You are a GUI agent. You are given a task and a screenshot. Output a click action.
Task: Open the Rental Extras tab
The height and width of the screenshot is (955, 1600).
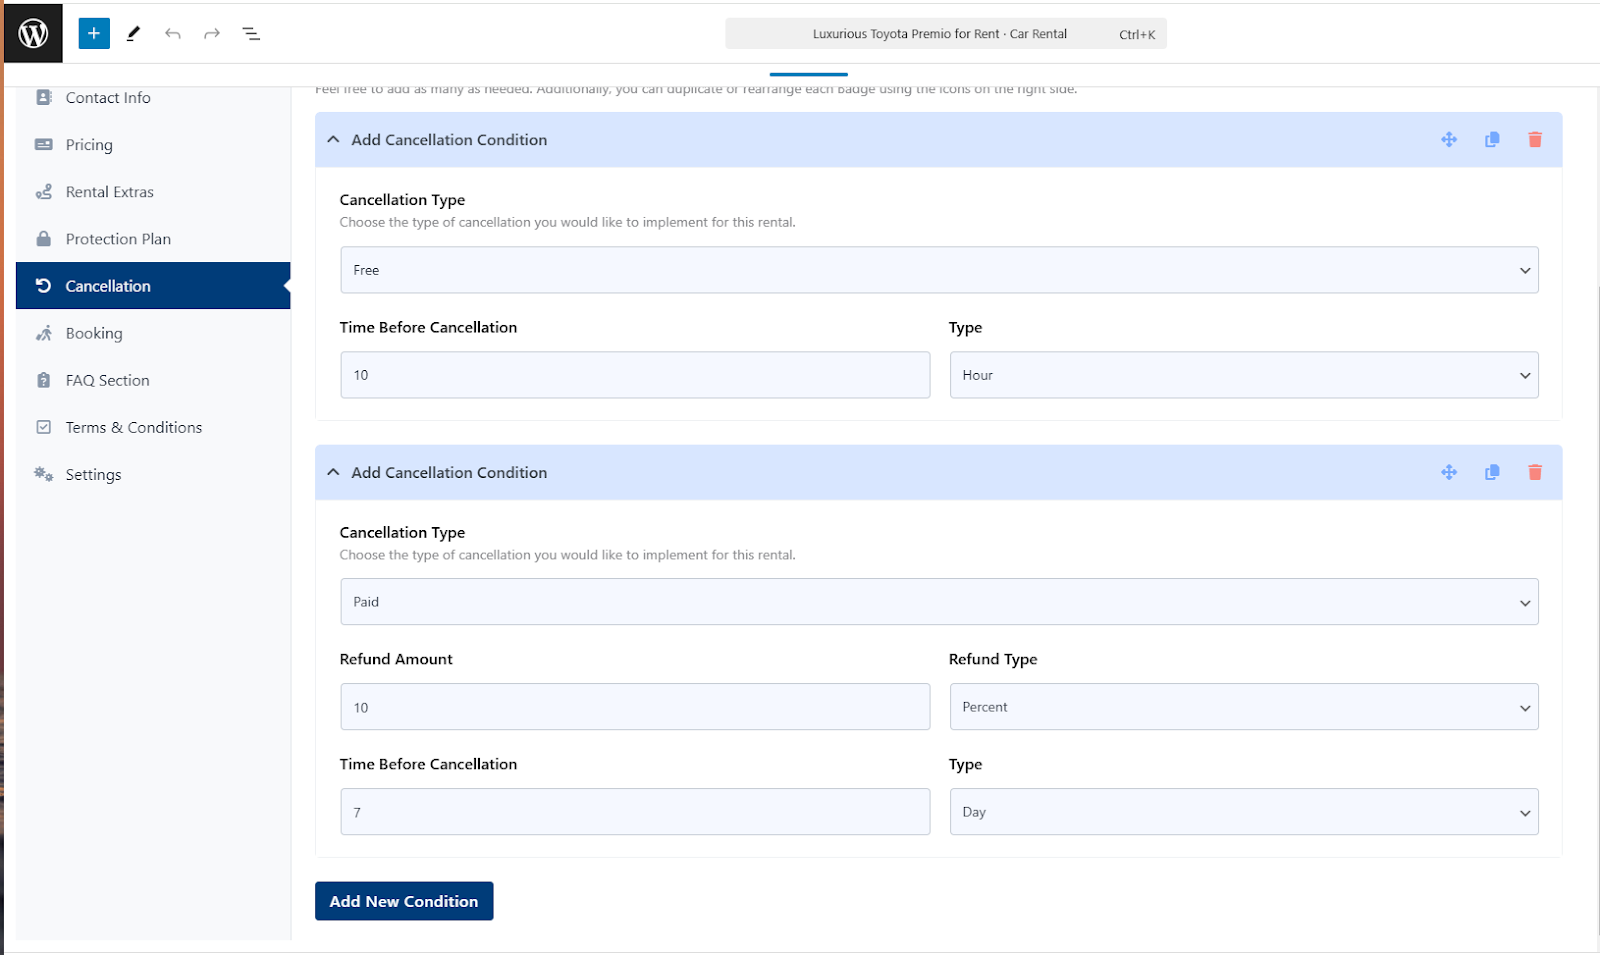(x=153, y=191)
